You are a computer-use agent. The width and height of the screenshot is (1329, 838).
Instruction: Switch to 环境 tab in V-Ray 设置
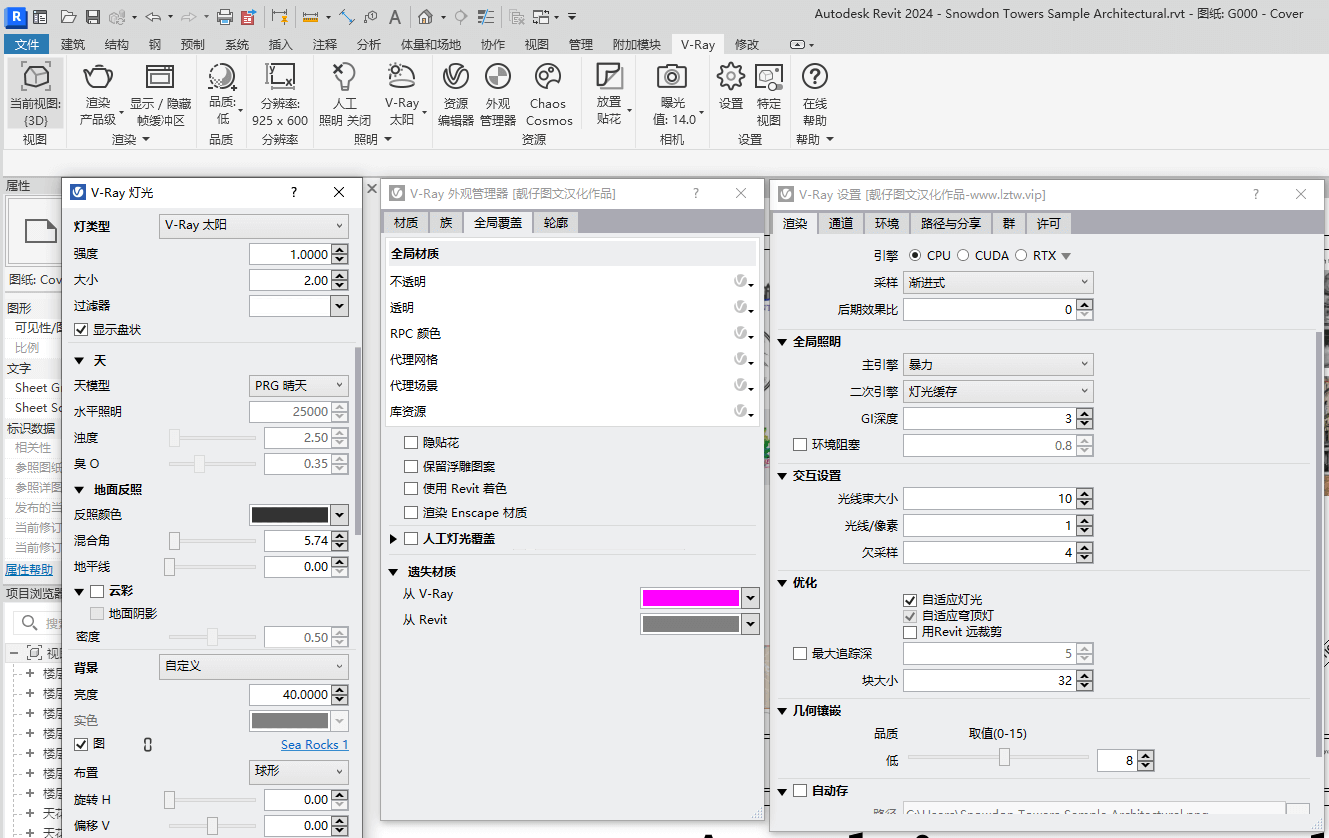[887, 223]
